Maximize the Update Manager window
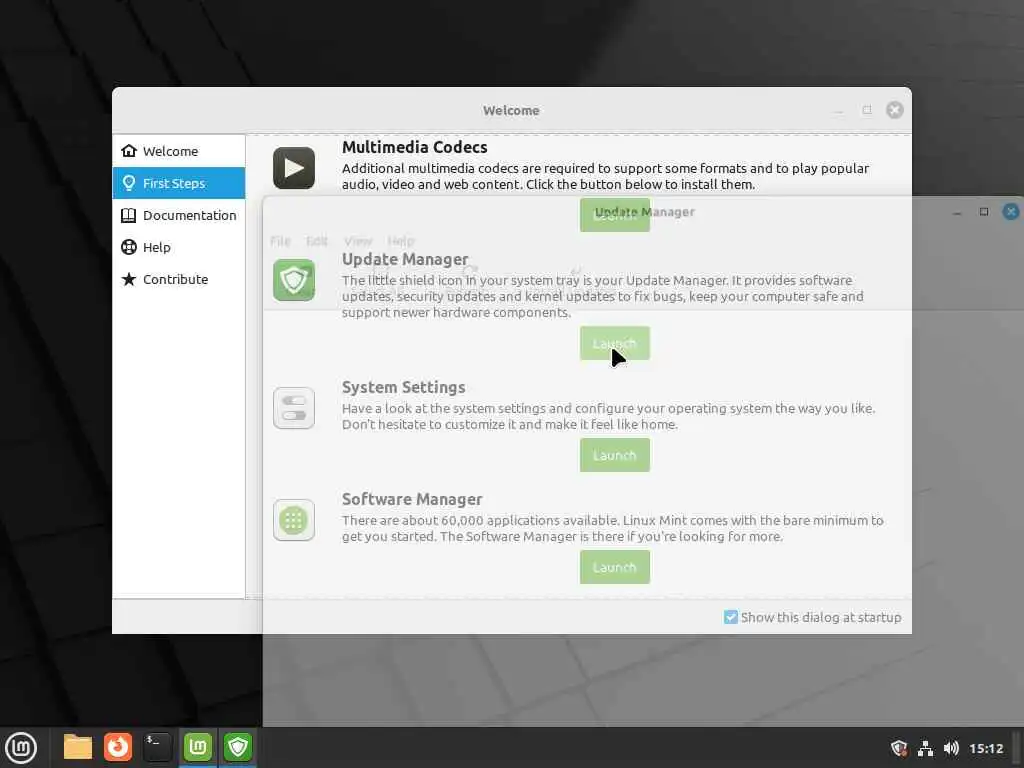The width and height of the screenshot is (1024, 768). 984,212
